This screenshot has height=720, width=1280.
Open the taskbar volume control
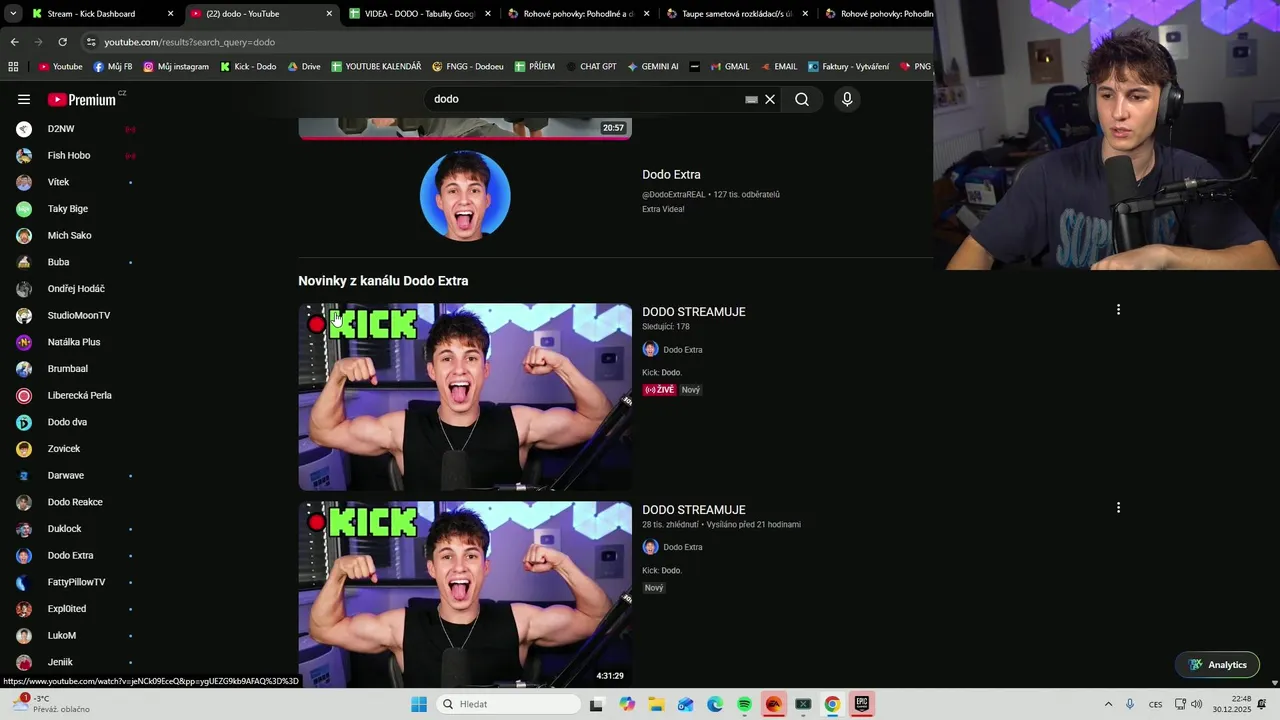pyautogui.click(x=1197, y=704)
